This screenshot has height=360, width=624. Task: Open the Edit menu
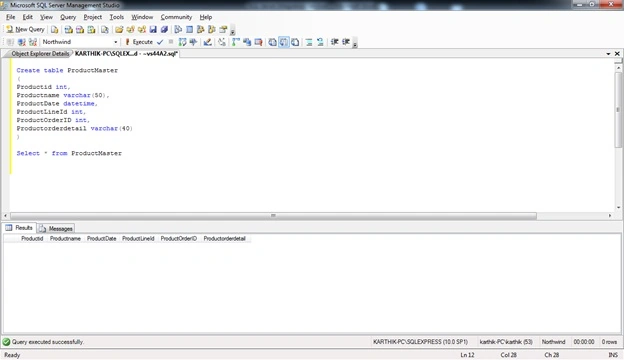27,17
